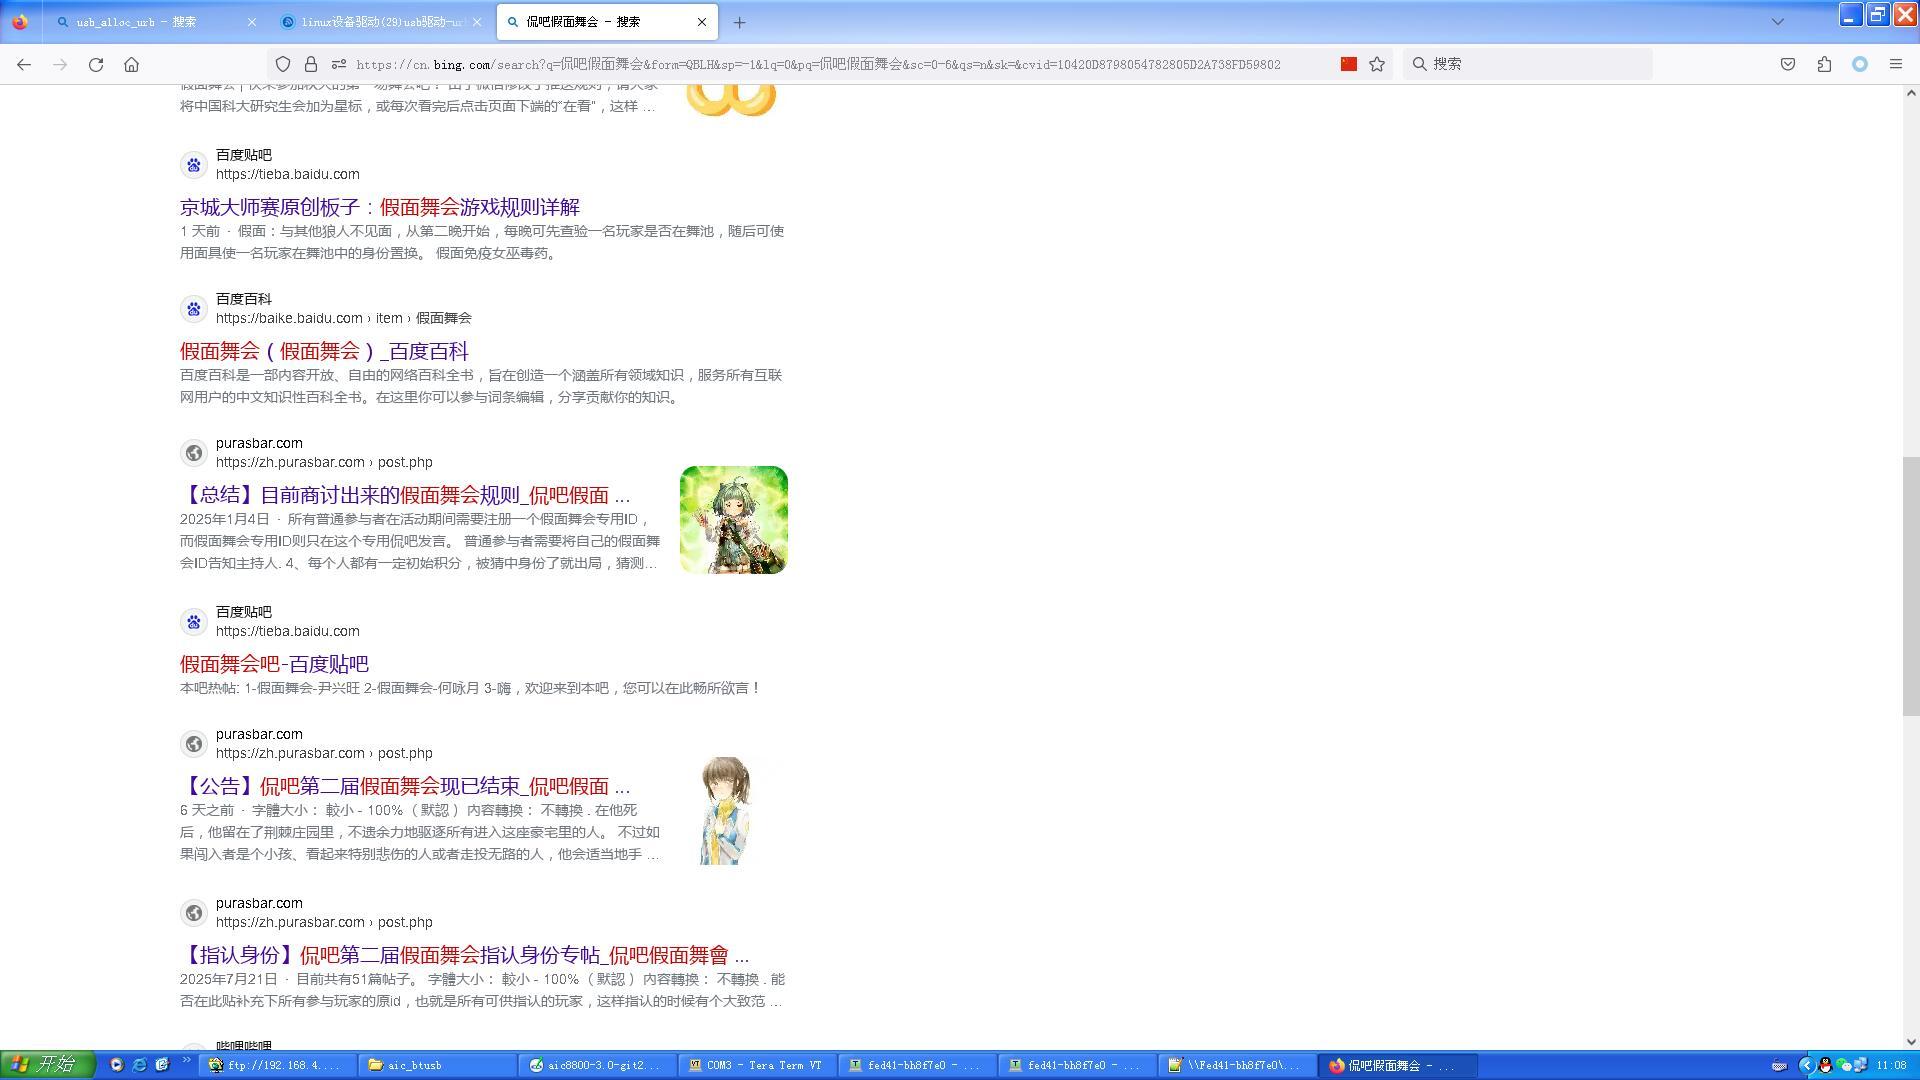Open 京城大师赛原创板子 假面舞会游戏规则详解 result

(x=380, y=207)
